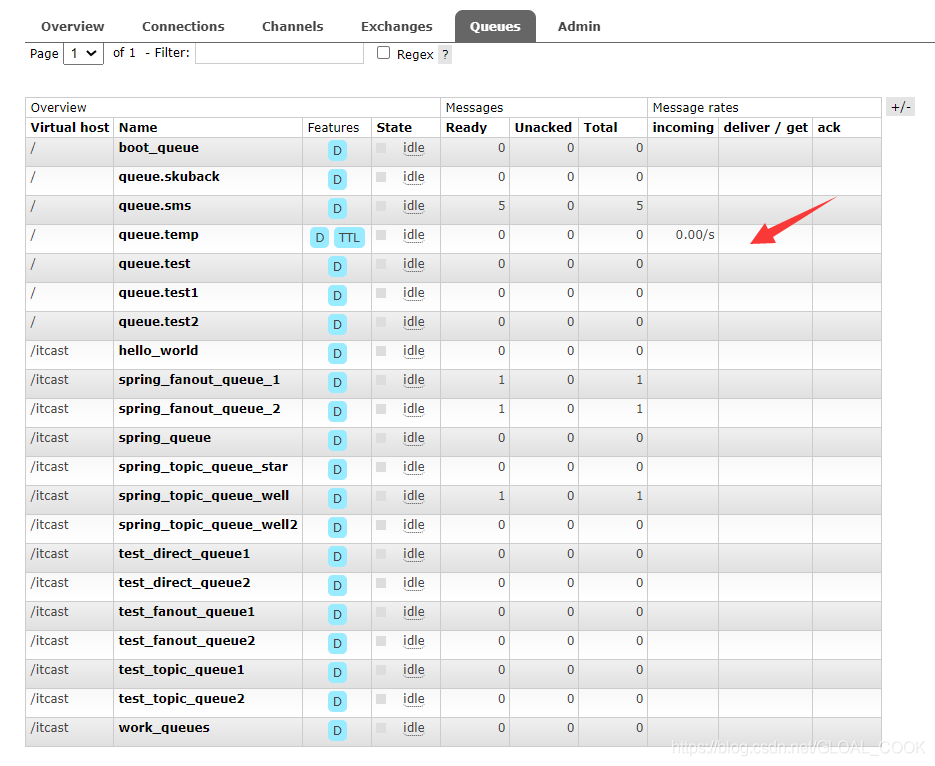Open the Exchanges tab
Screen dimensions: 935x766
[397, 26]
